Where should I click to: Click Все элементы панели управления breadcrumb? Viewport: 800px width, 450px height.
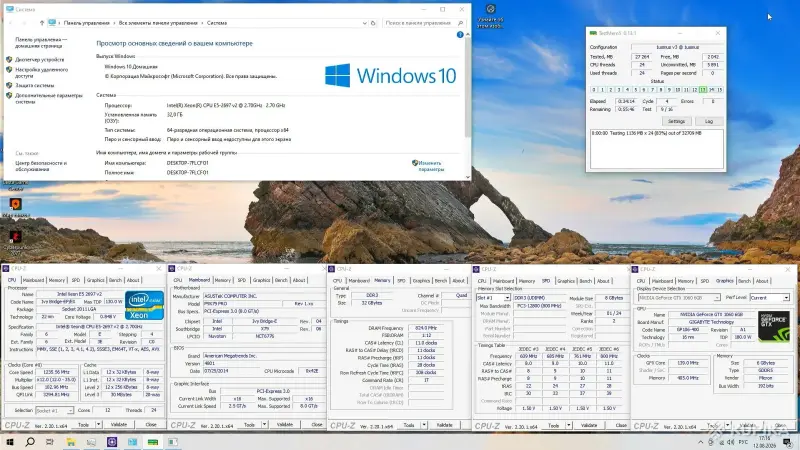coord(158,23)
